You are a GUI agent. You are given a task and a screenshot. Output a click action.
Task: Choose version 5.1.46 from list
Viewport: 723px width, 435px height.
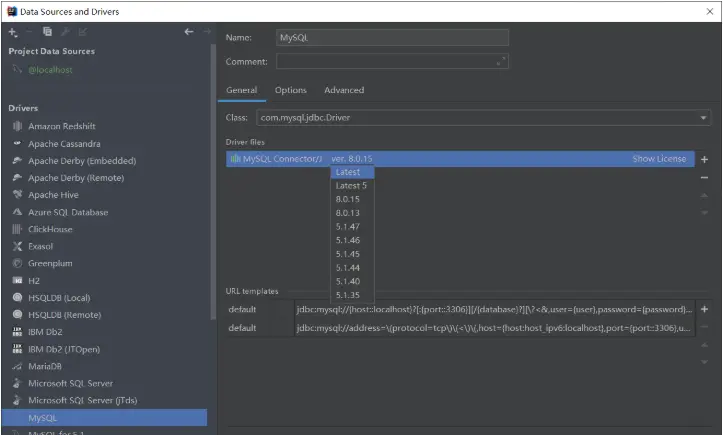(x=352, y=240)
